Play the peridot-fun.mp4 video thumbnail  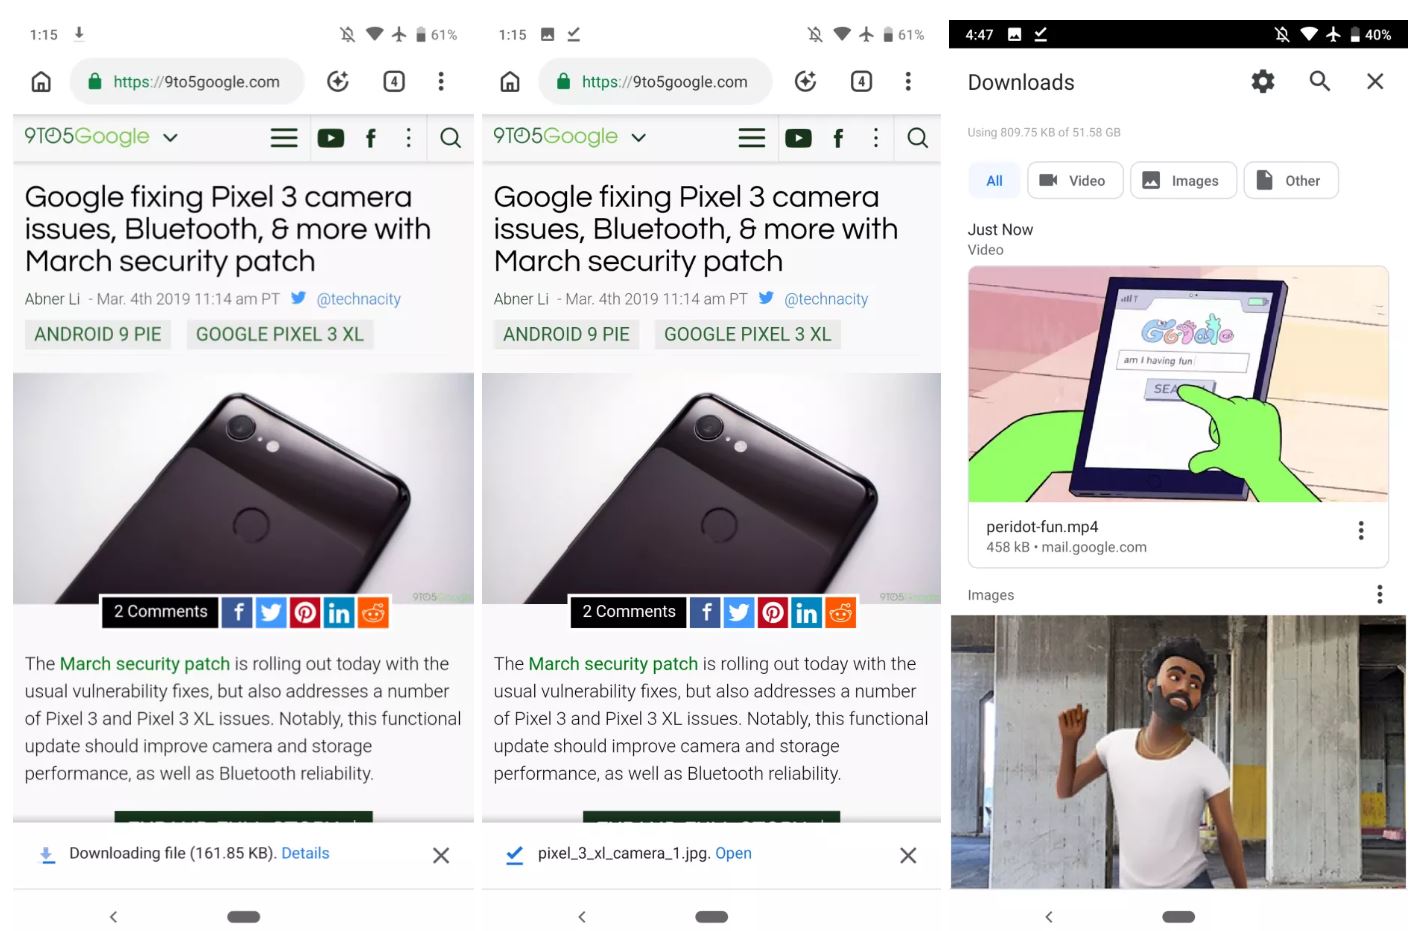pos(1178,385)
